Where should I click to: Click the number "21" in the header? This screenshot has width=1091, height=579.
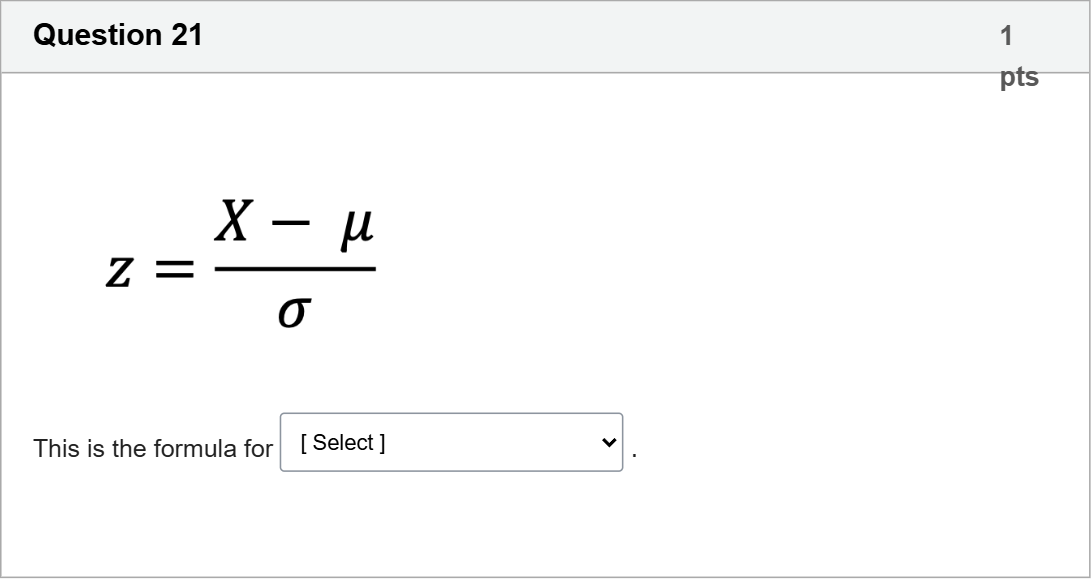click(x=186, y=35)
